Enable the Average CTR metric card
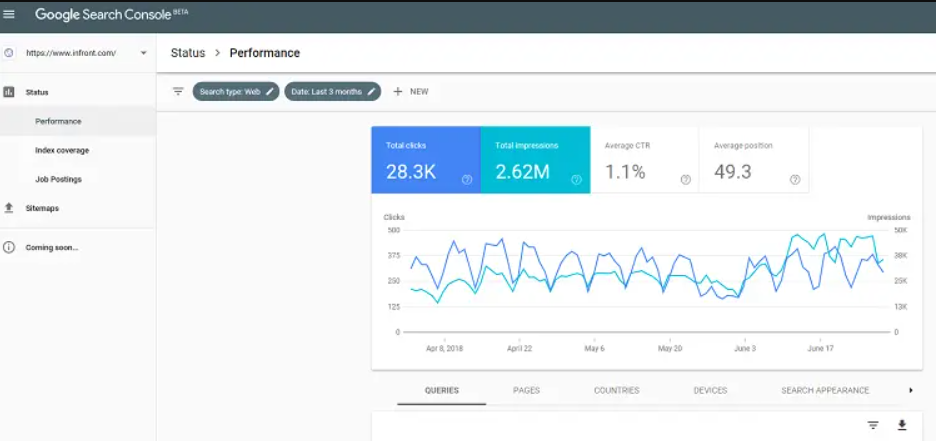 point(643,160)
